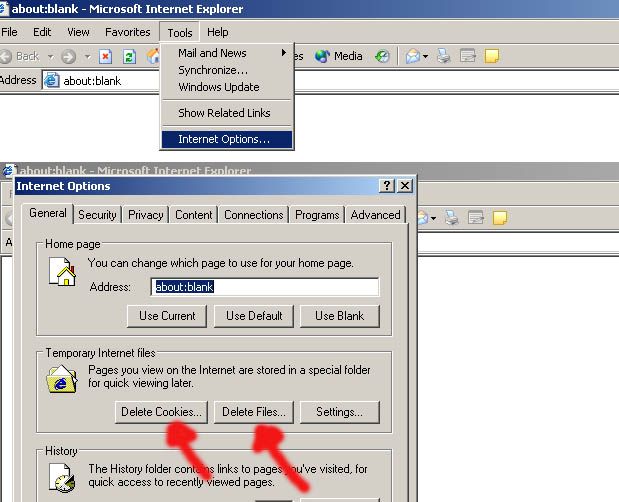Viewport: 619px width, 502px height.
Task: Open the Mail dropdown arrow in top toolbar
Action: 426,56
